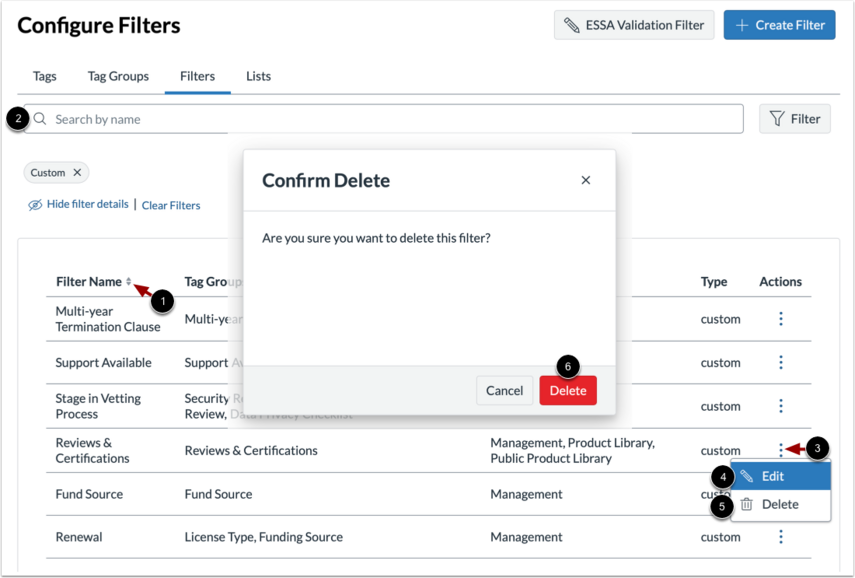The height and width of the screenshot is (578, 855).
Task: Focus the Search by name field
Action: point(383,119)
